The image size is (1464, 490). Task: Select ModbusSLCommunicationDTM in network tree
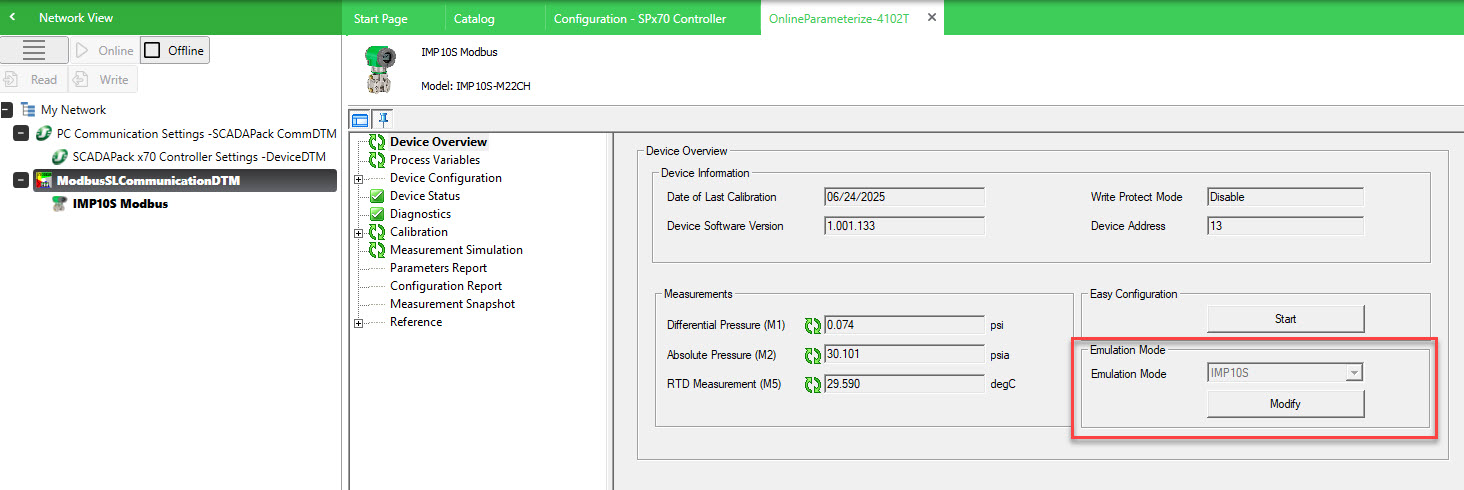tap(148, 180)
